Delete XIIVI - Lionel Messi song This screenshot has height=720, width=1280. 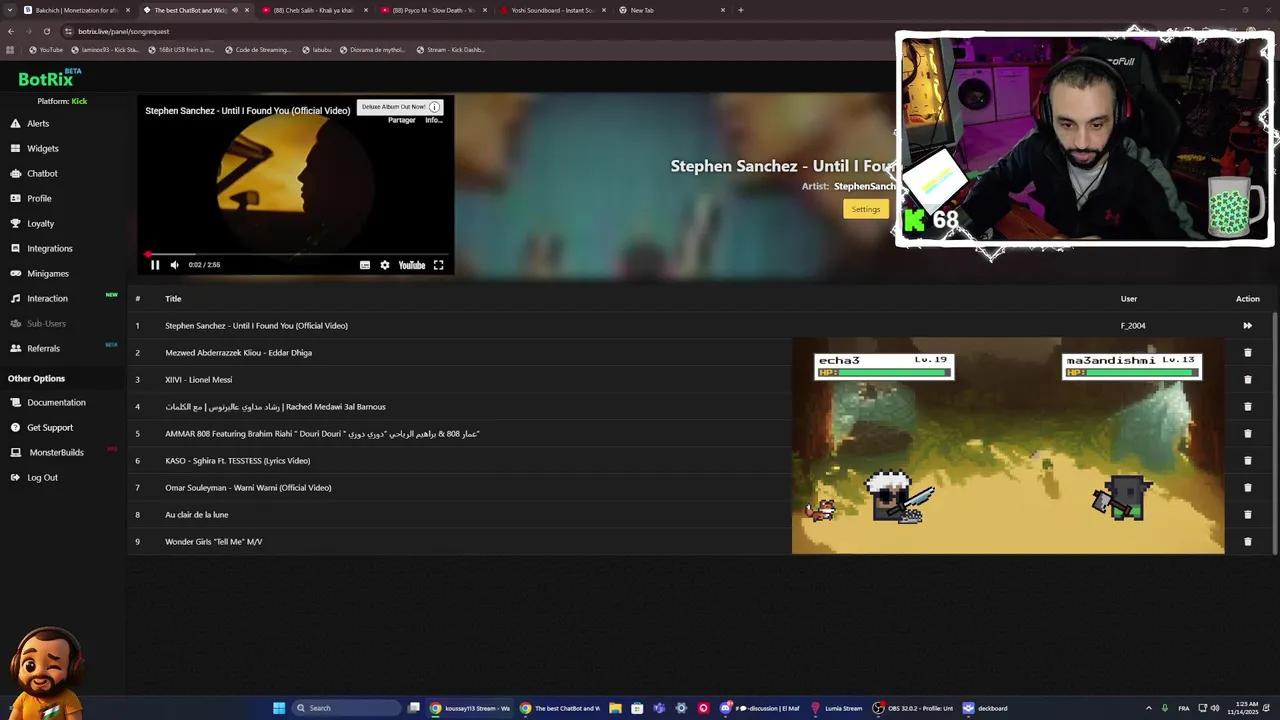coord(1247,379)
